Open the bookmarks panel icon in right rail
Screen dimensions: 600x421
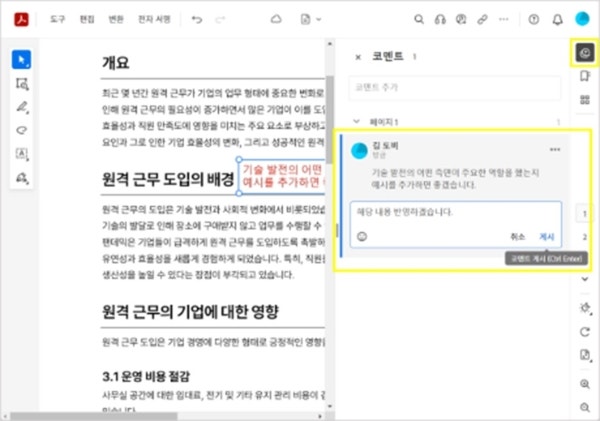tap(584, 76)
